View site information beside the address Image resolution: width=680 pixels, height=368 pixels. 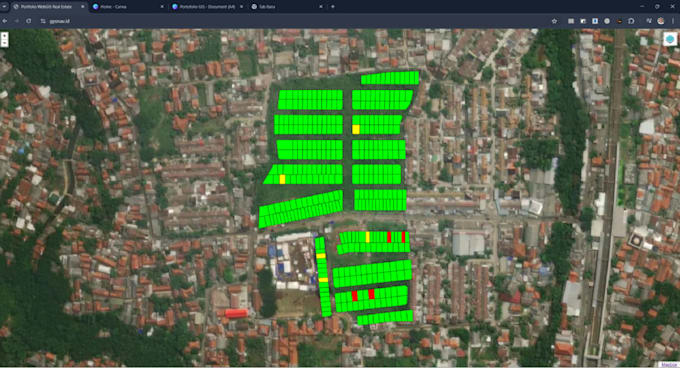coord(43,21)
